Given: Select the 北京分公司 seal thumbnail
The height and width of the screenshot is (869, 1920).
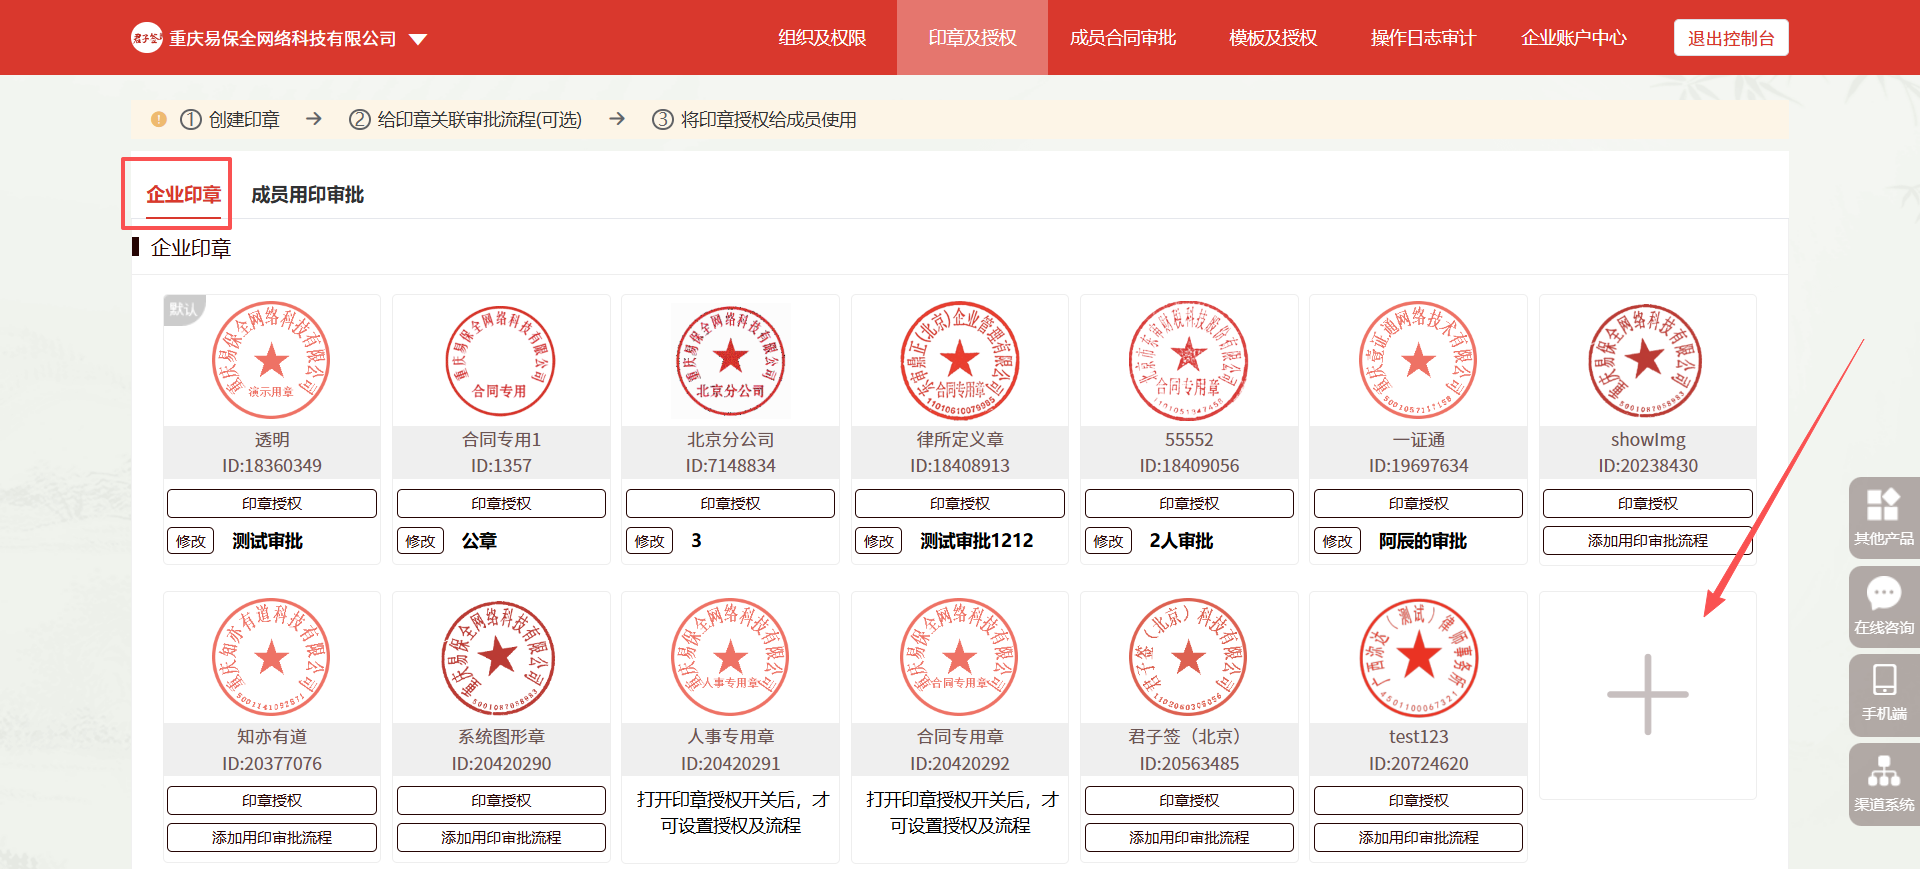Looking at the screenshot, I should 730,361.
